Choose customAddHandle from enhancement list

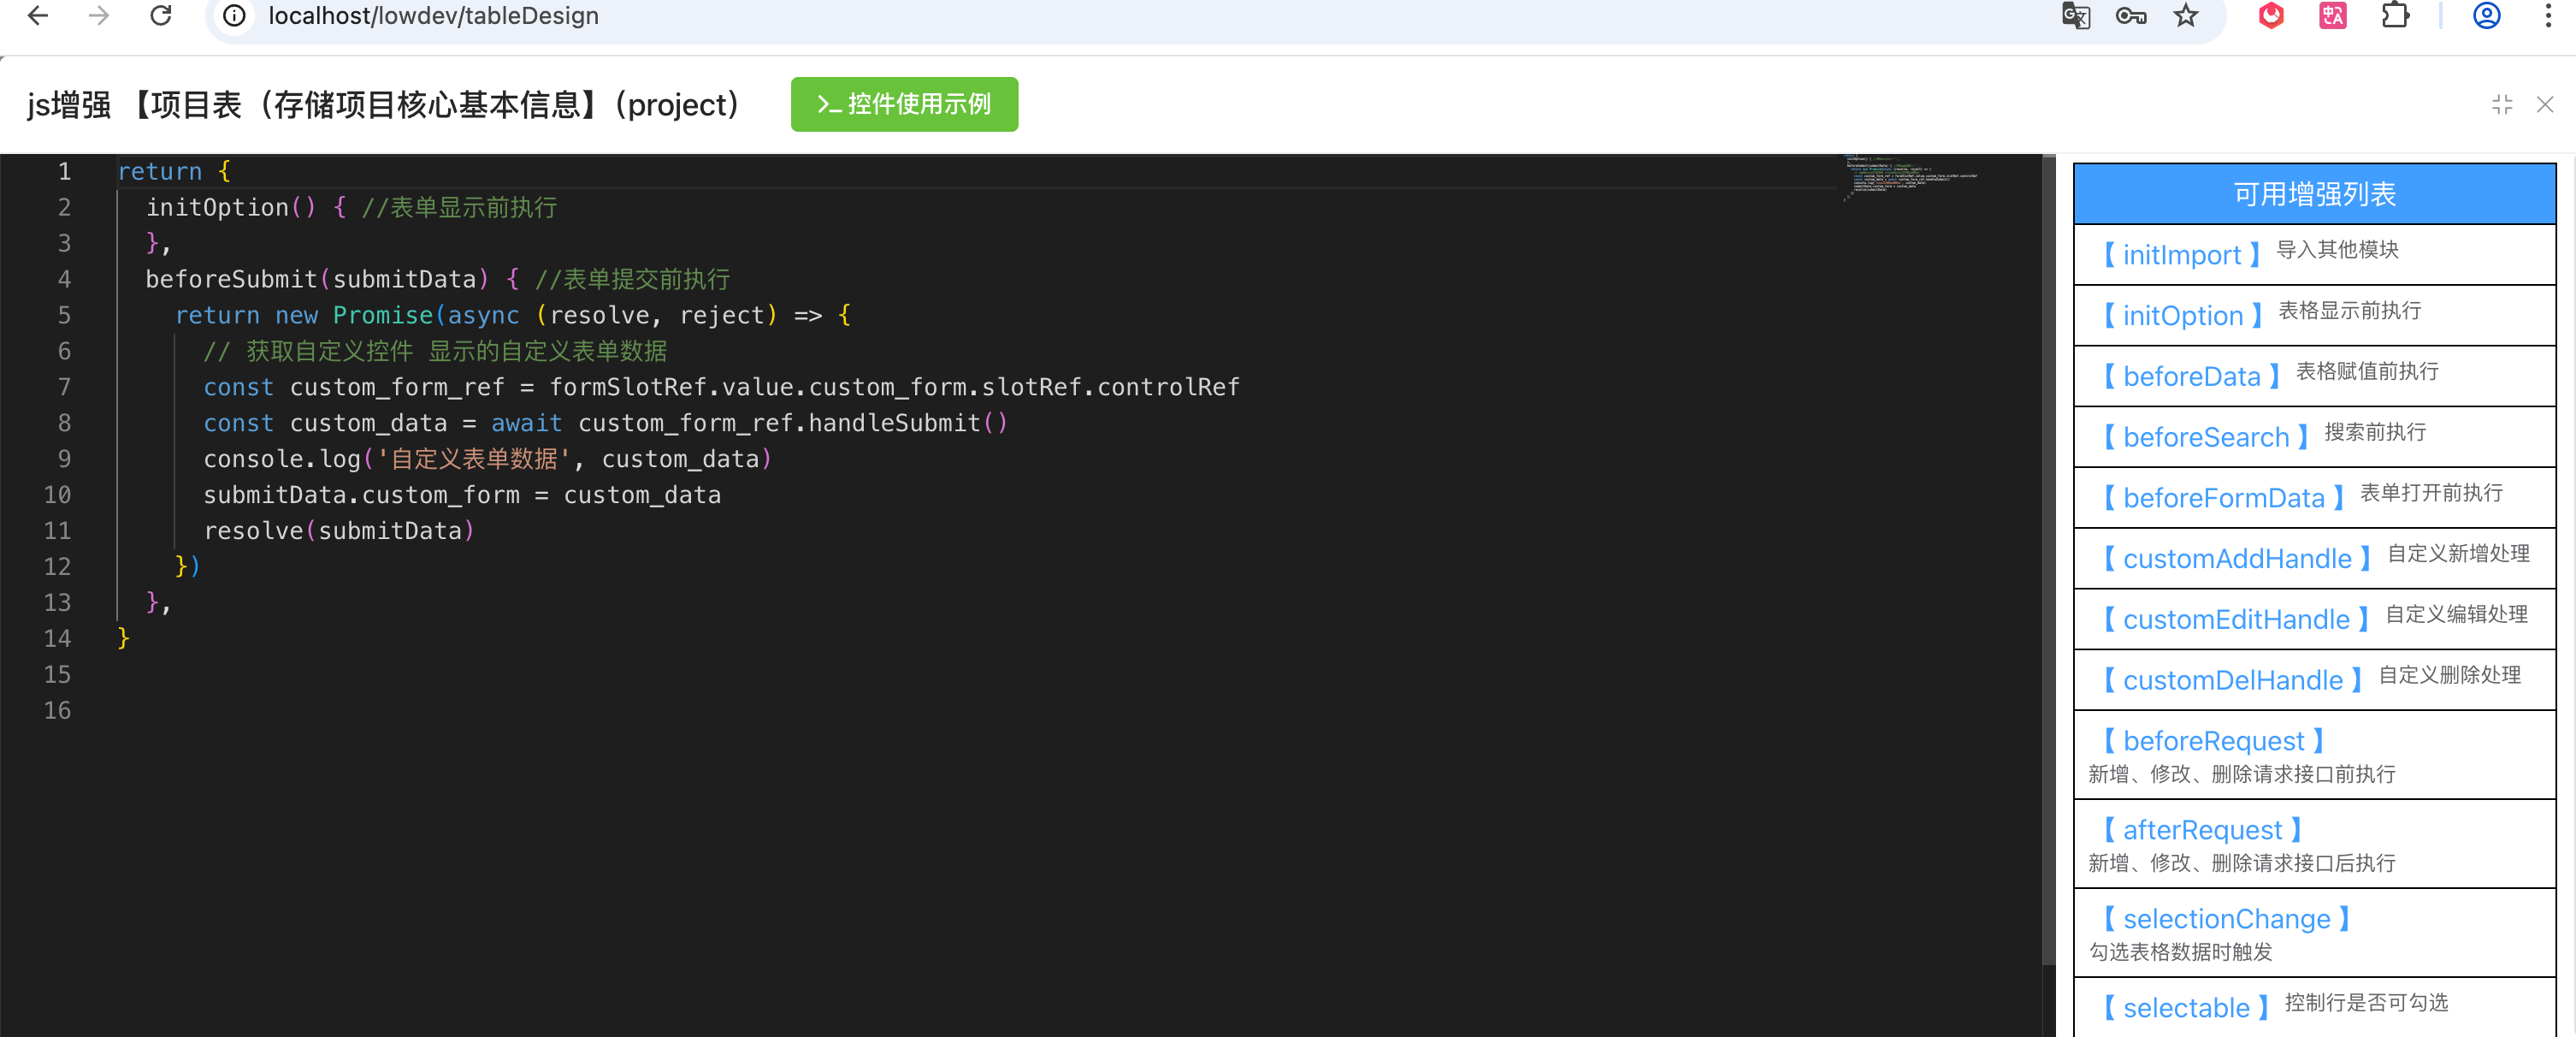2236,558
